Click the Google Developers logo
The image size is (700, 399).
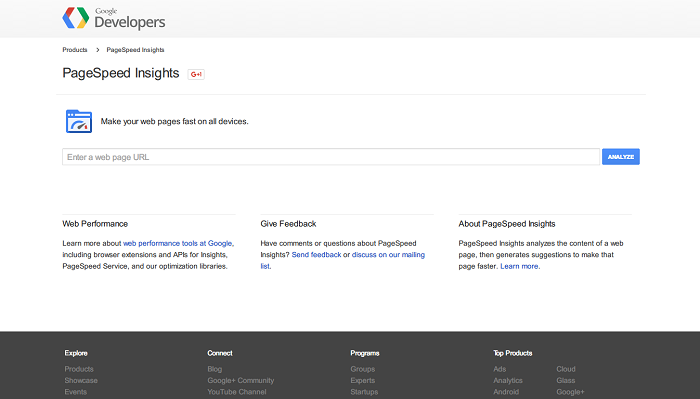point(114,18)
